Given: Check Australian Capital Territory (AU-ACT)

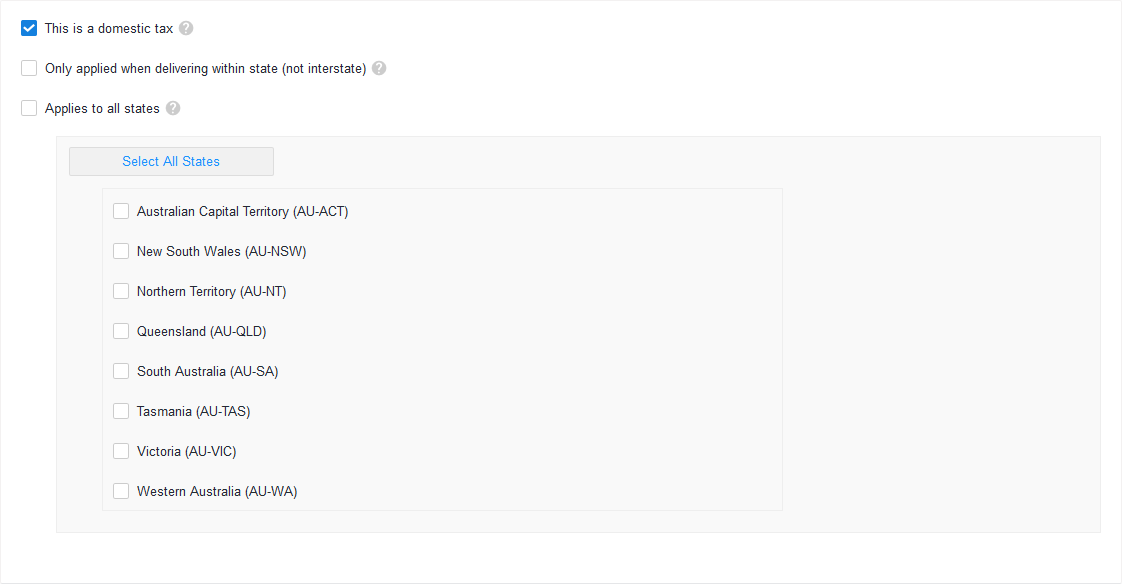Looking at the screenshot, I should pos(121,211).
